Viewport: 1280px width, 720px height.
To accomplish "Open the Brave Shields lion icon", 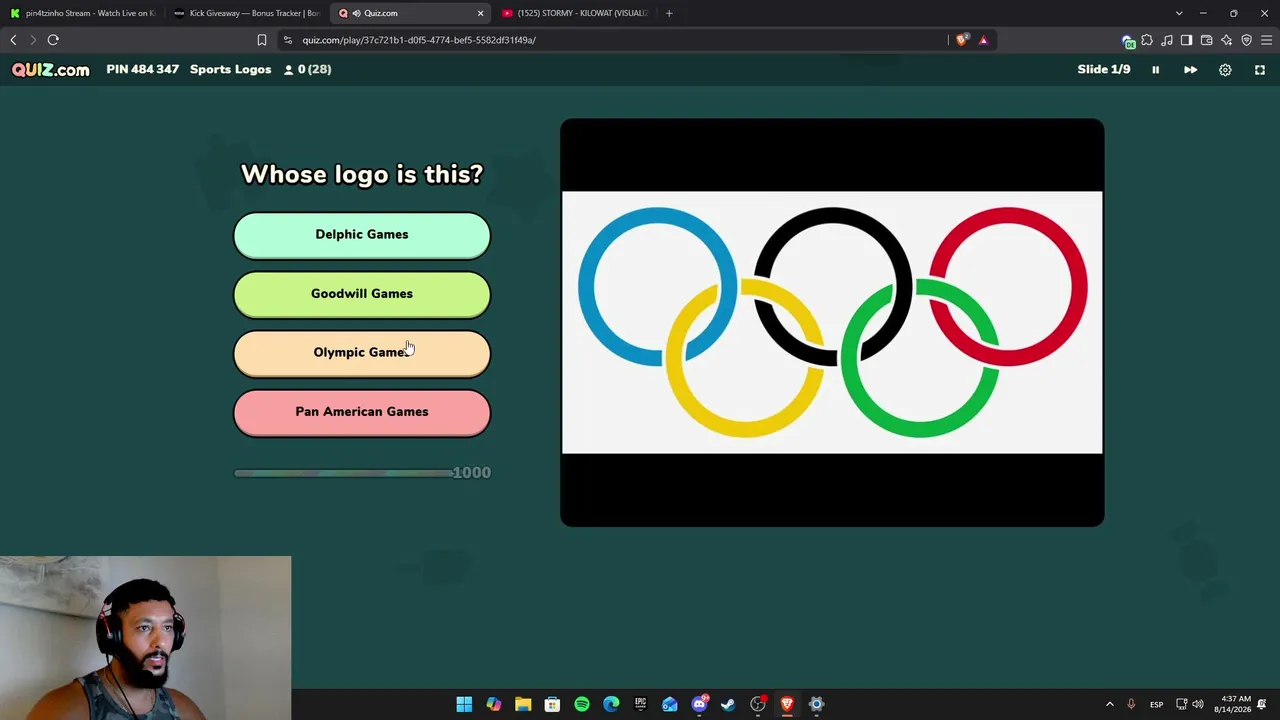I will coord(962,40).
